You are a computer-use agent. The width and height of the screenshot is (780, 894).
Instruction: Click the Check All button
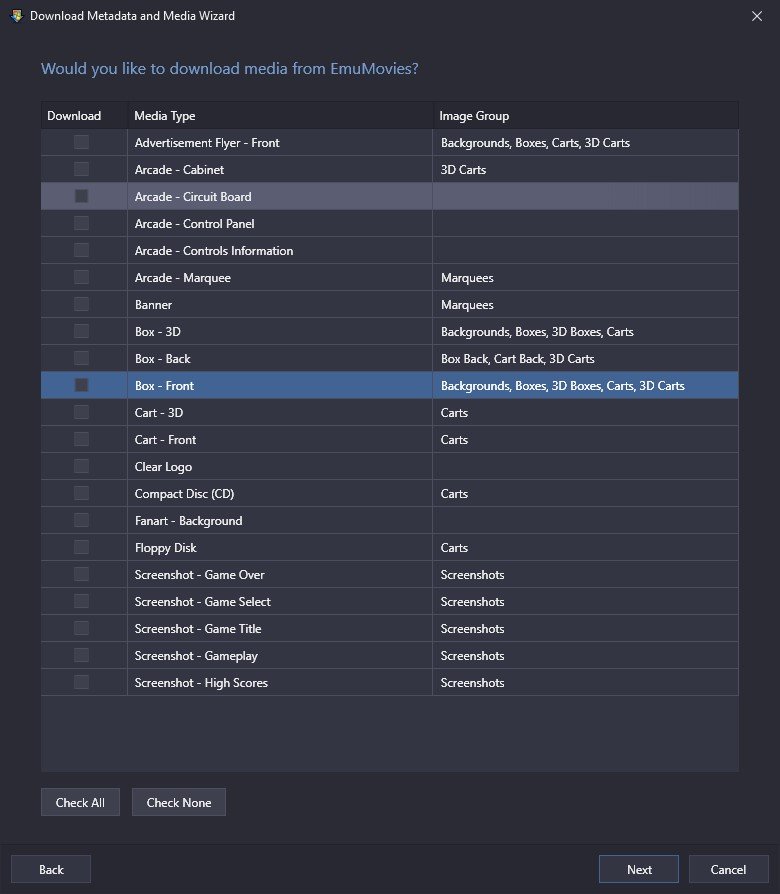pos(80,802)
